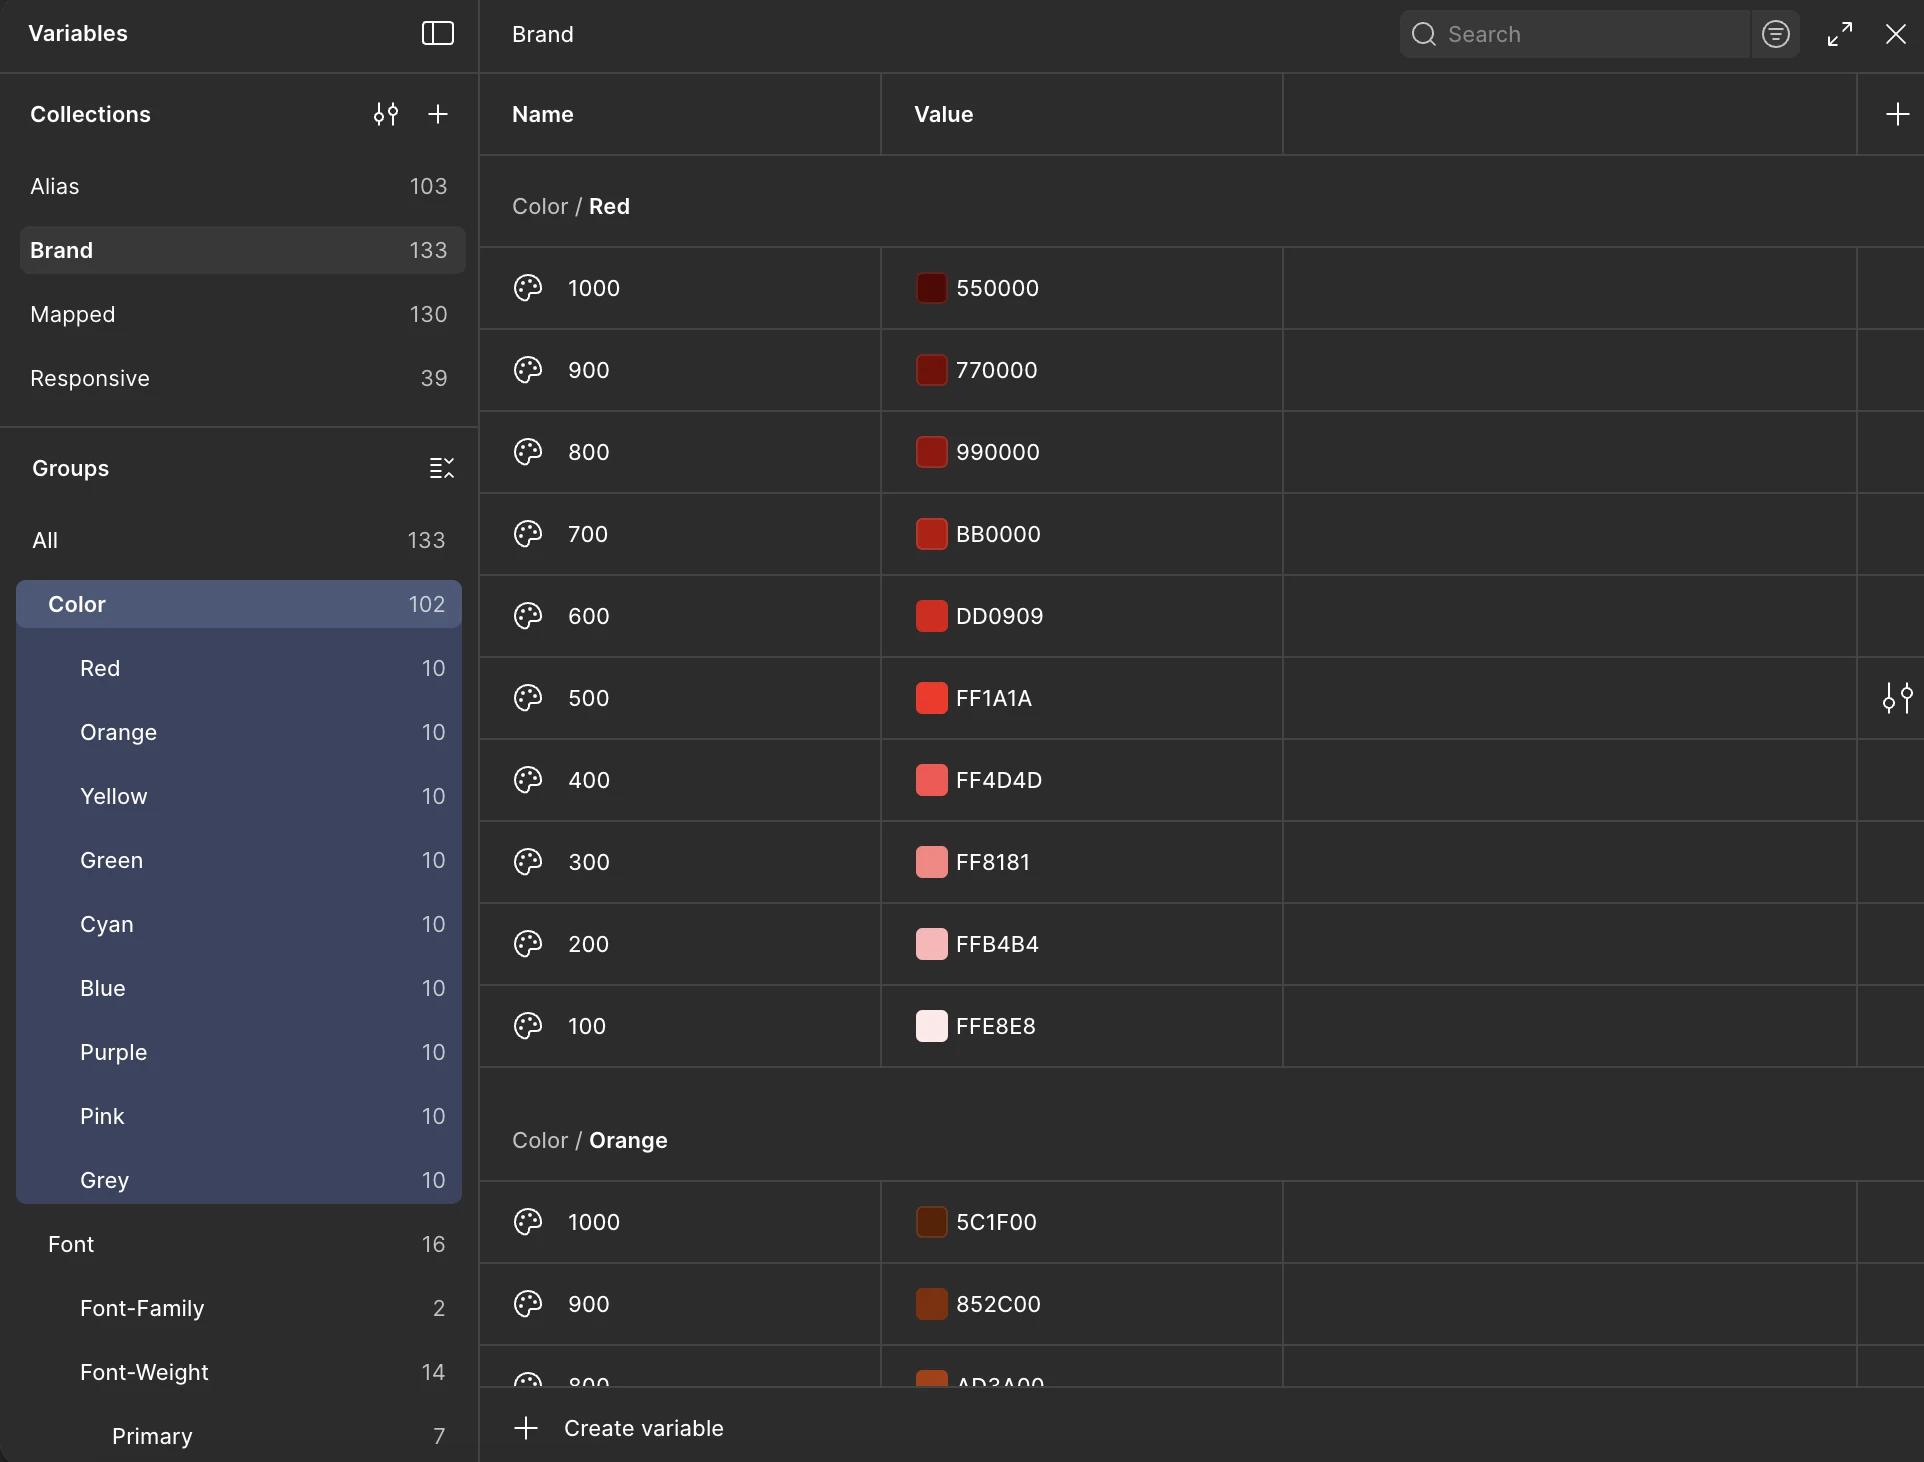Viewport: 1924px width, 1462px height.
Task: Click the palette icon for Red 900
Action: tap(528, 370)
